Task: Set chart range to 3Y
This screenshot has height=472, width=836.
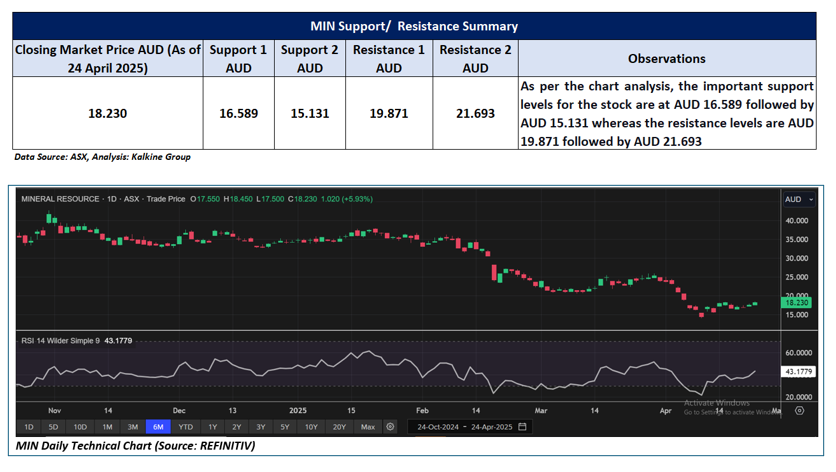Action: point(261,427)
